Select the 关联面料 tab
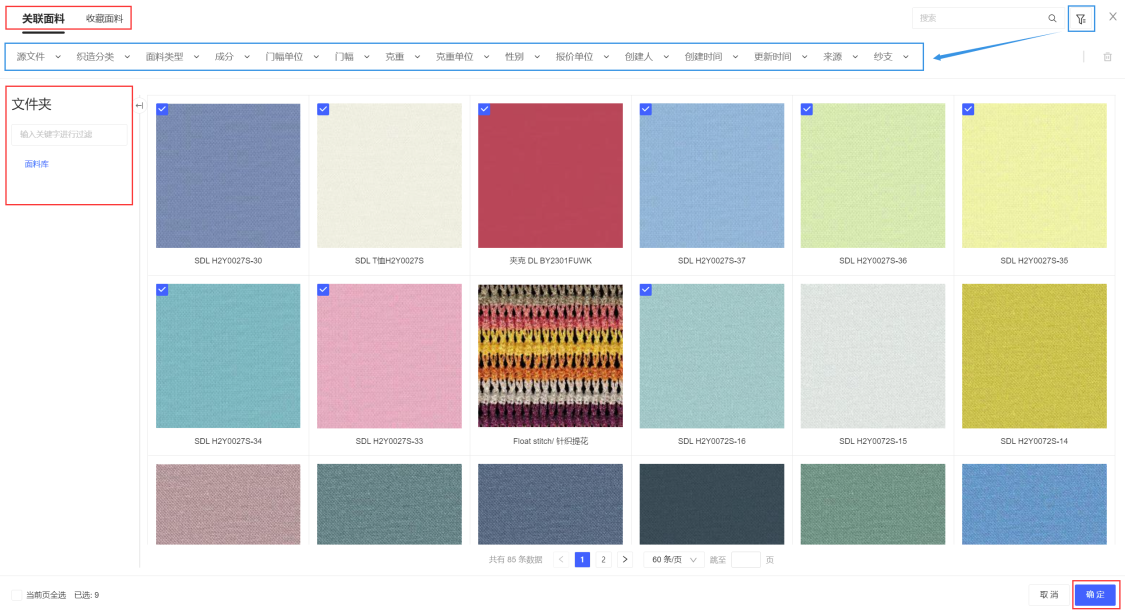The image size is (1125, 612). [x=43, y=18]
